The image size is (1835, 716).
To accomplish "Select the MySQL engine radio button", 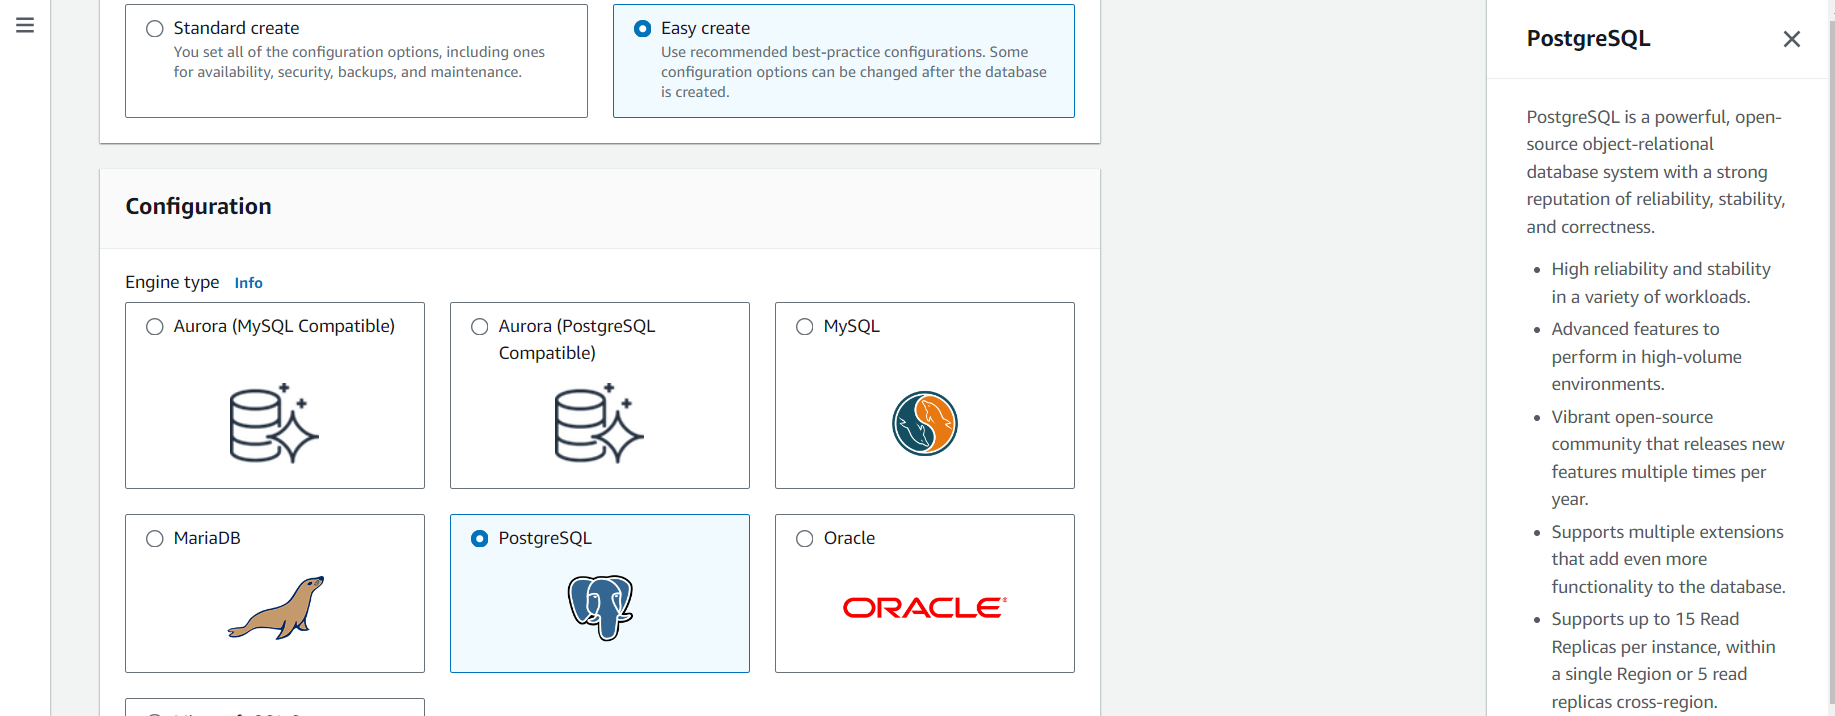I will (x=805, y=327).
